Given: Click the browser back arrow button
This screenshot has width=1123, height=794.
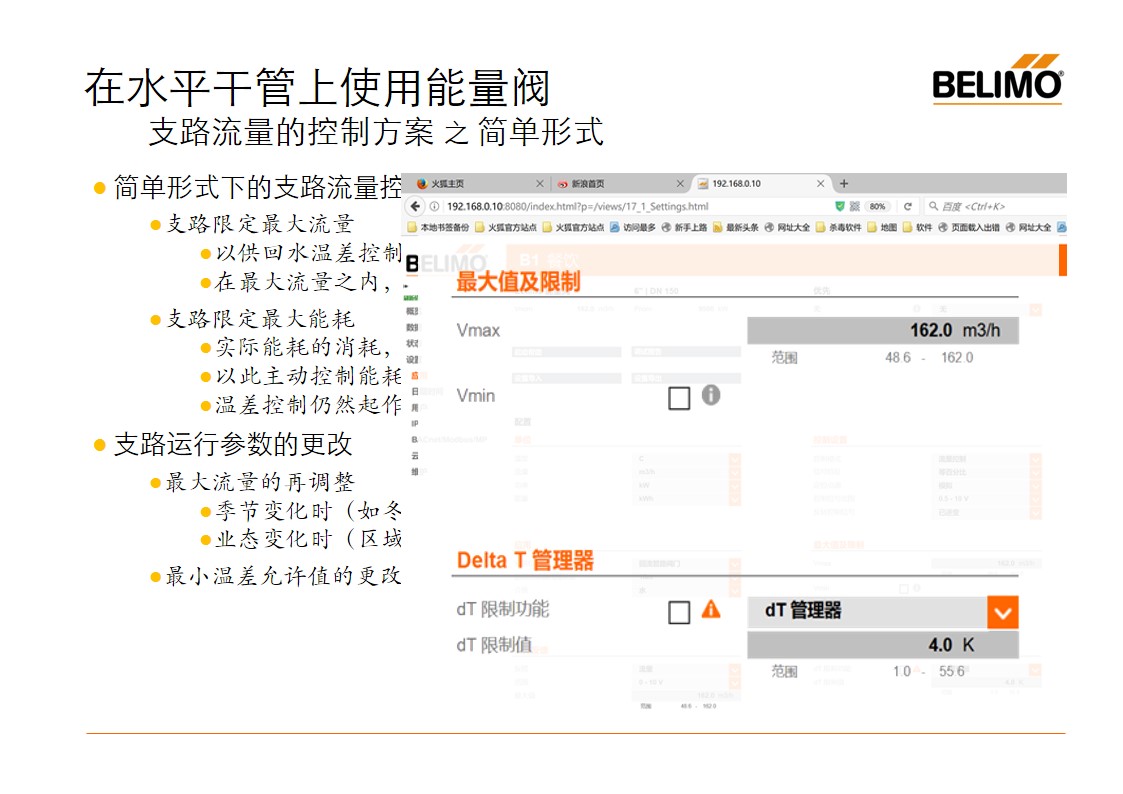Looking at the screenshot, I should (x=417, y=206).
